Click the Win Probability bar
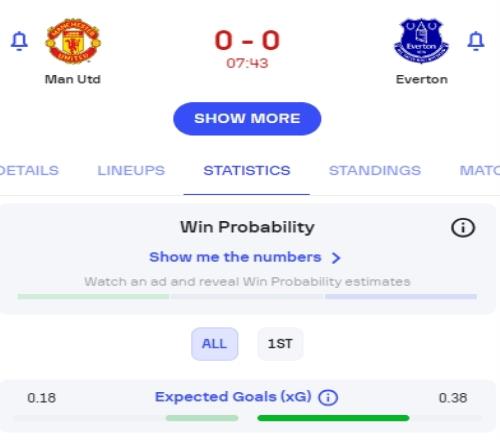 click(x=247, y=296)
